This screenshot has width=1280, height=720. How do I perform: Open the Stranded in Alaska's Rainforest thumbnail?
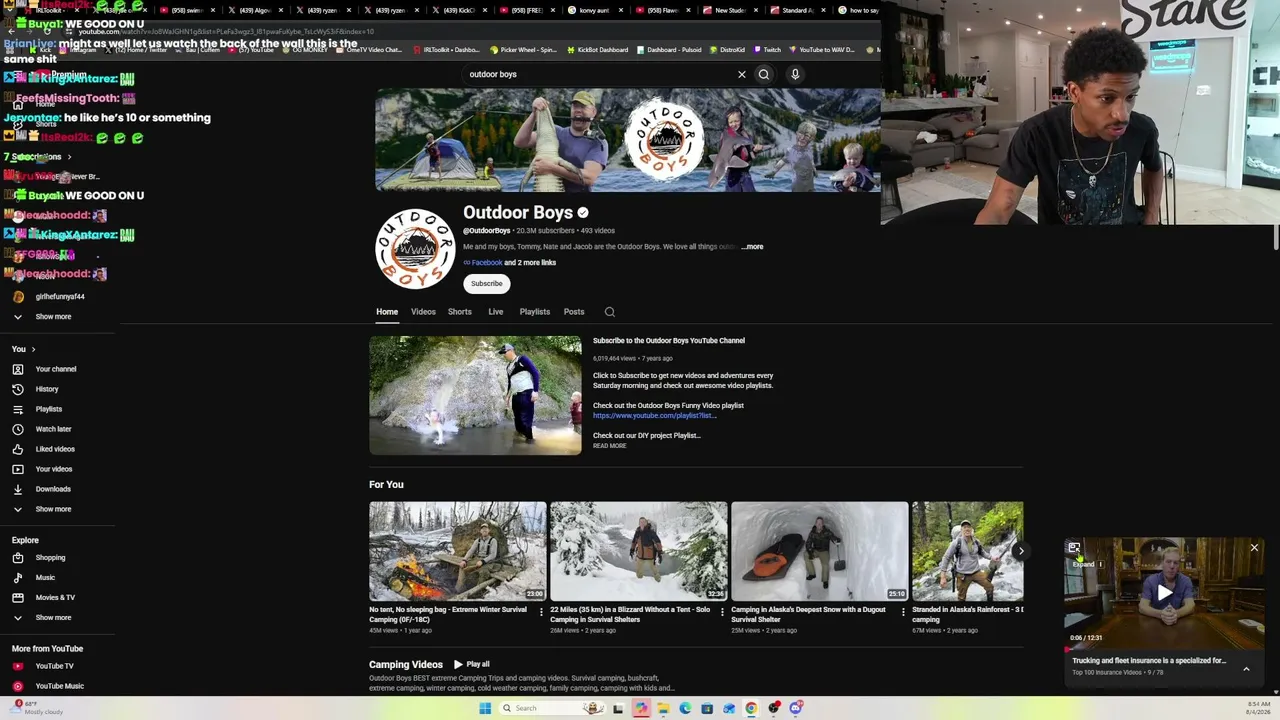click(968, 551)
